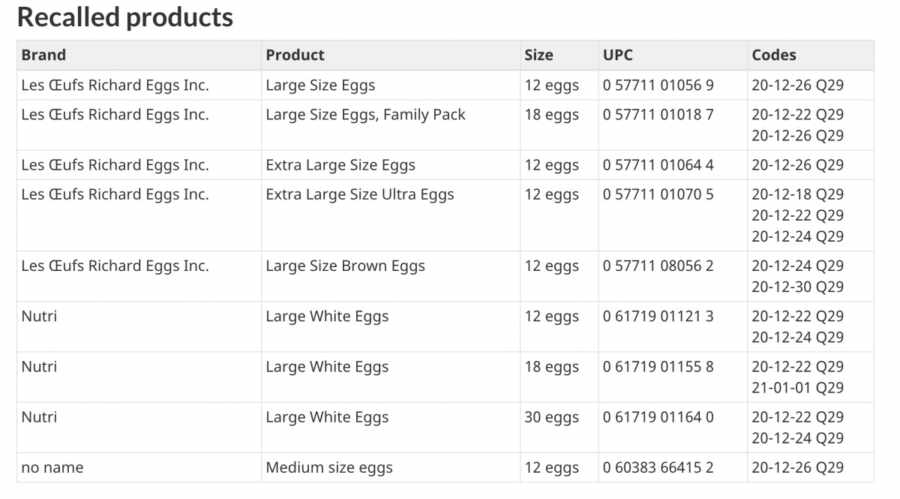Screen dimensions: 900x499
Task: Select code 20-12-30 Q29
Action: click(797, 287)
